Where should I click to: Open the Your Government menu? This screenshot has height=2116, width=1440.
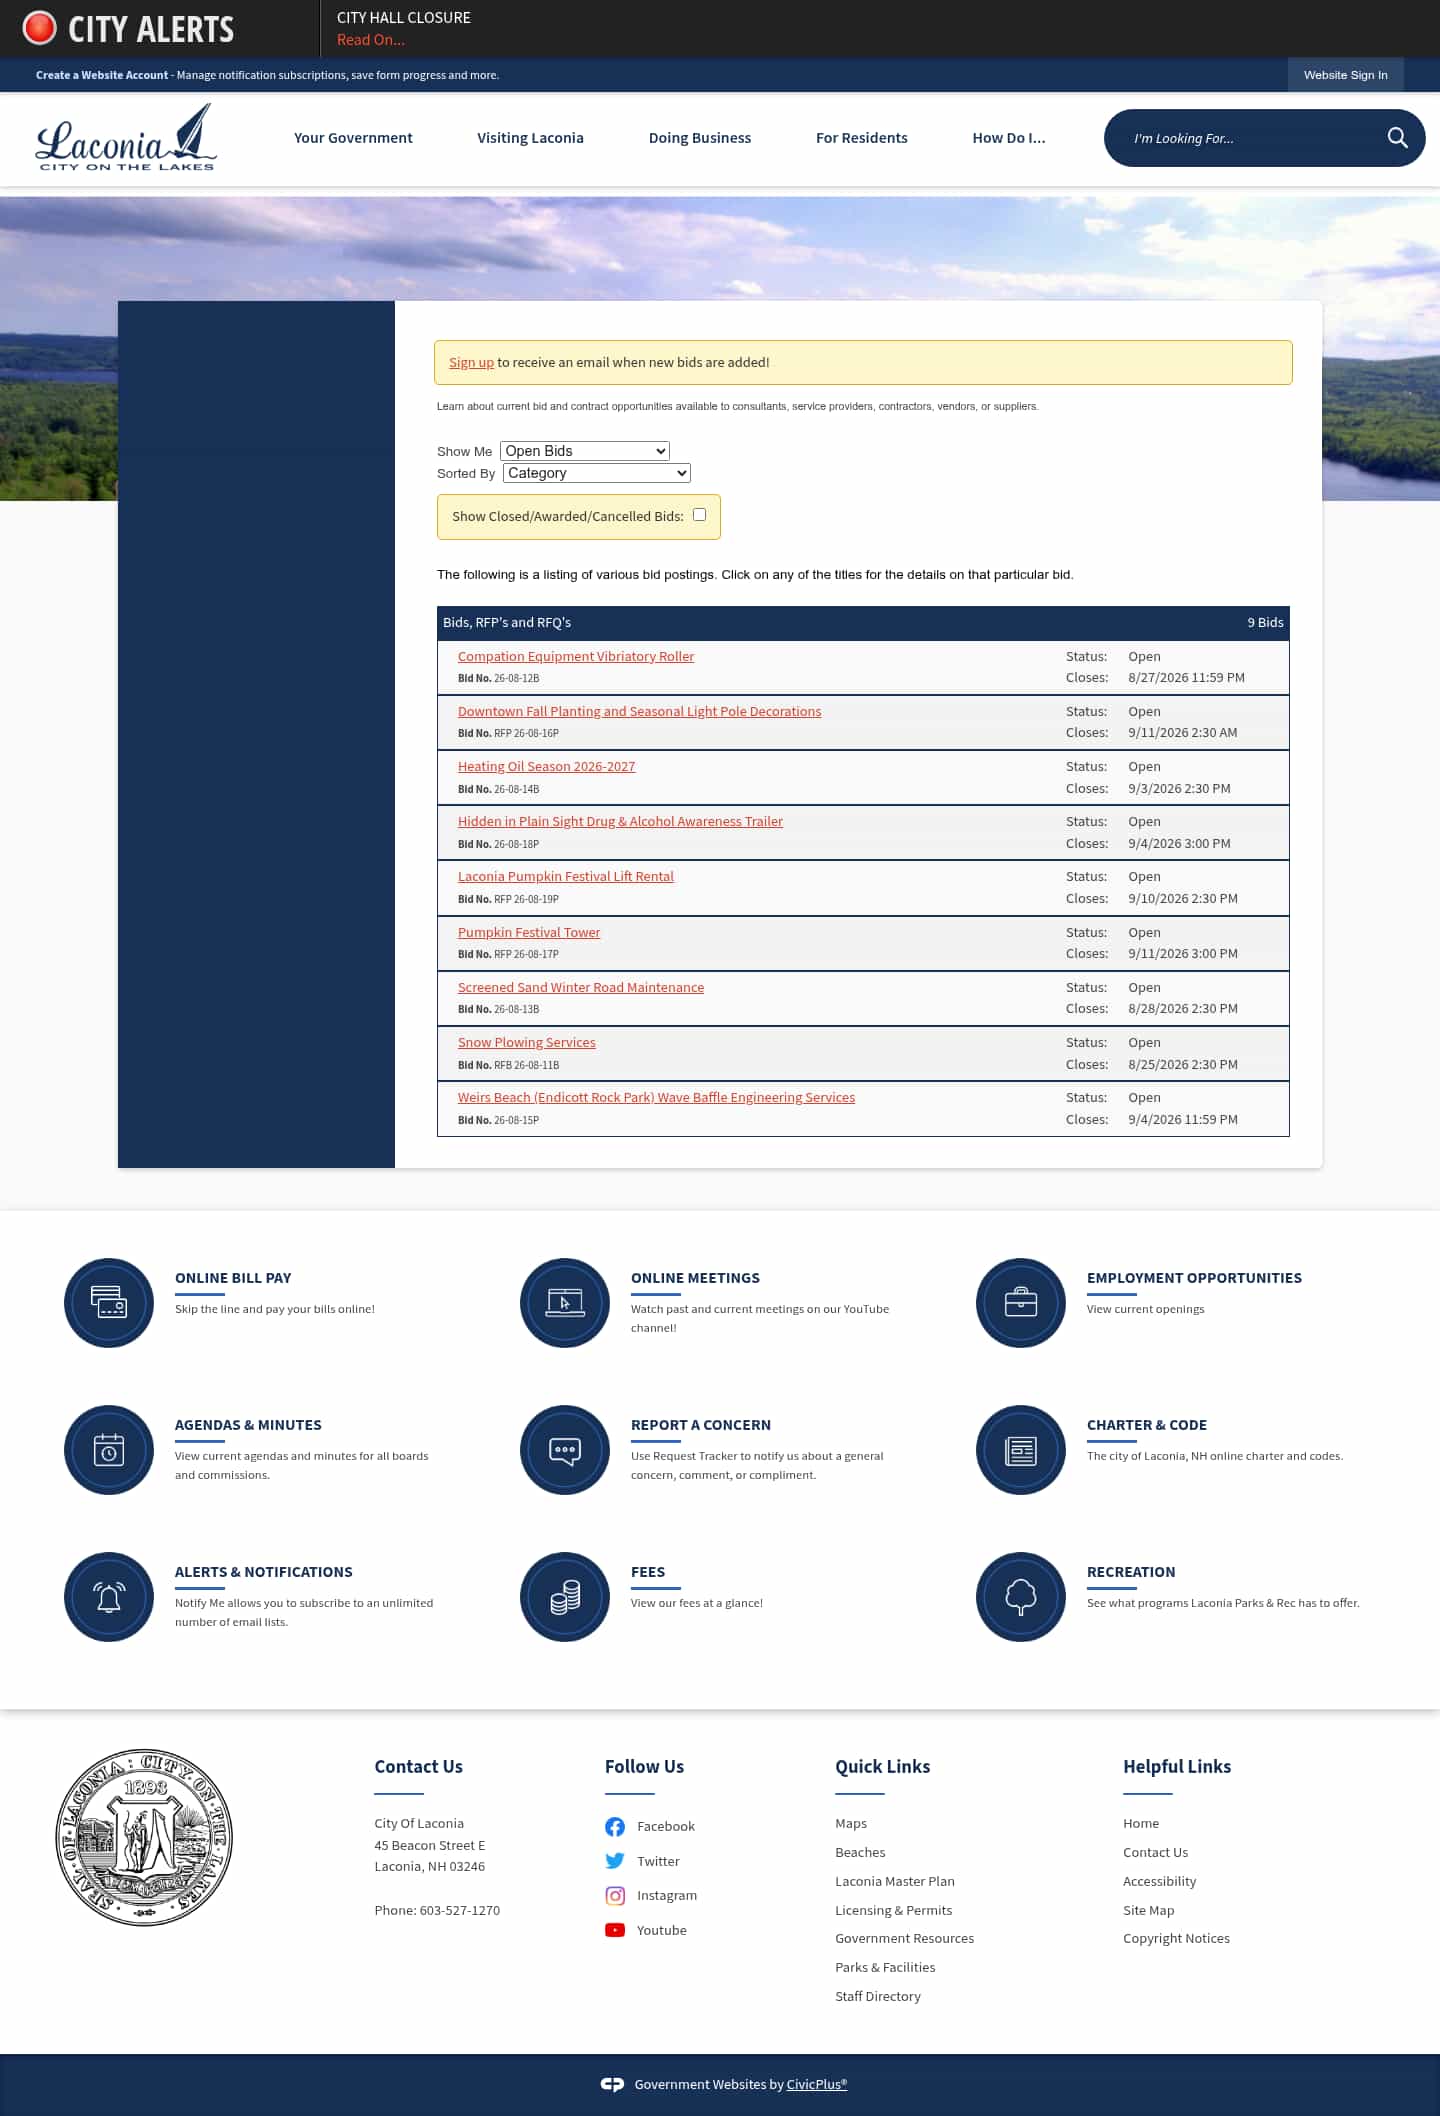point(353,138)
